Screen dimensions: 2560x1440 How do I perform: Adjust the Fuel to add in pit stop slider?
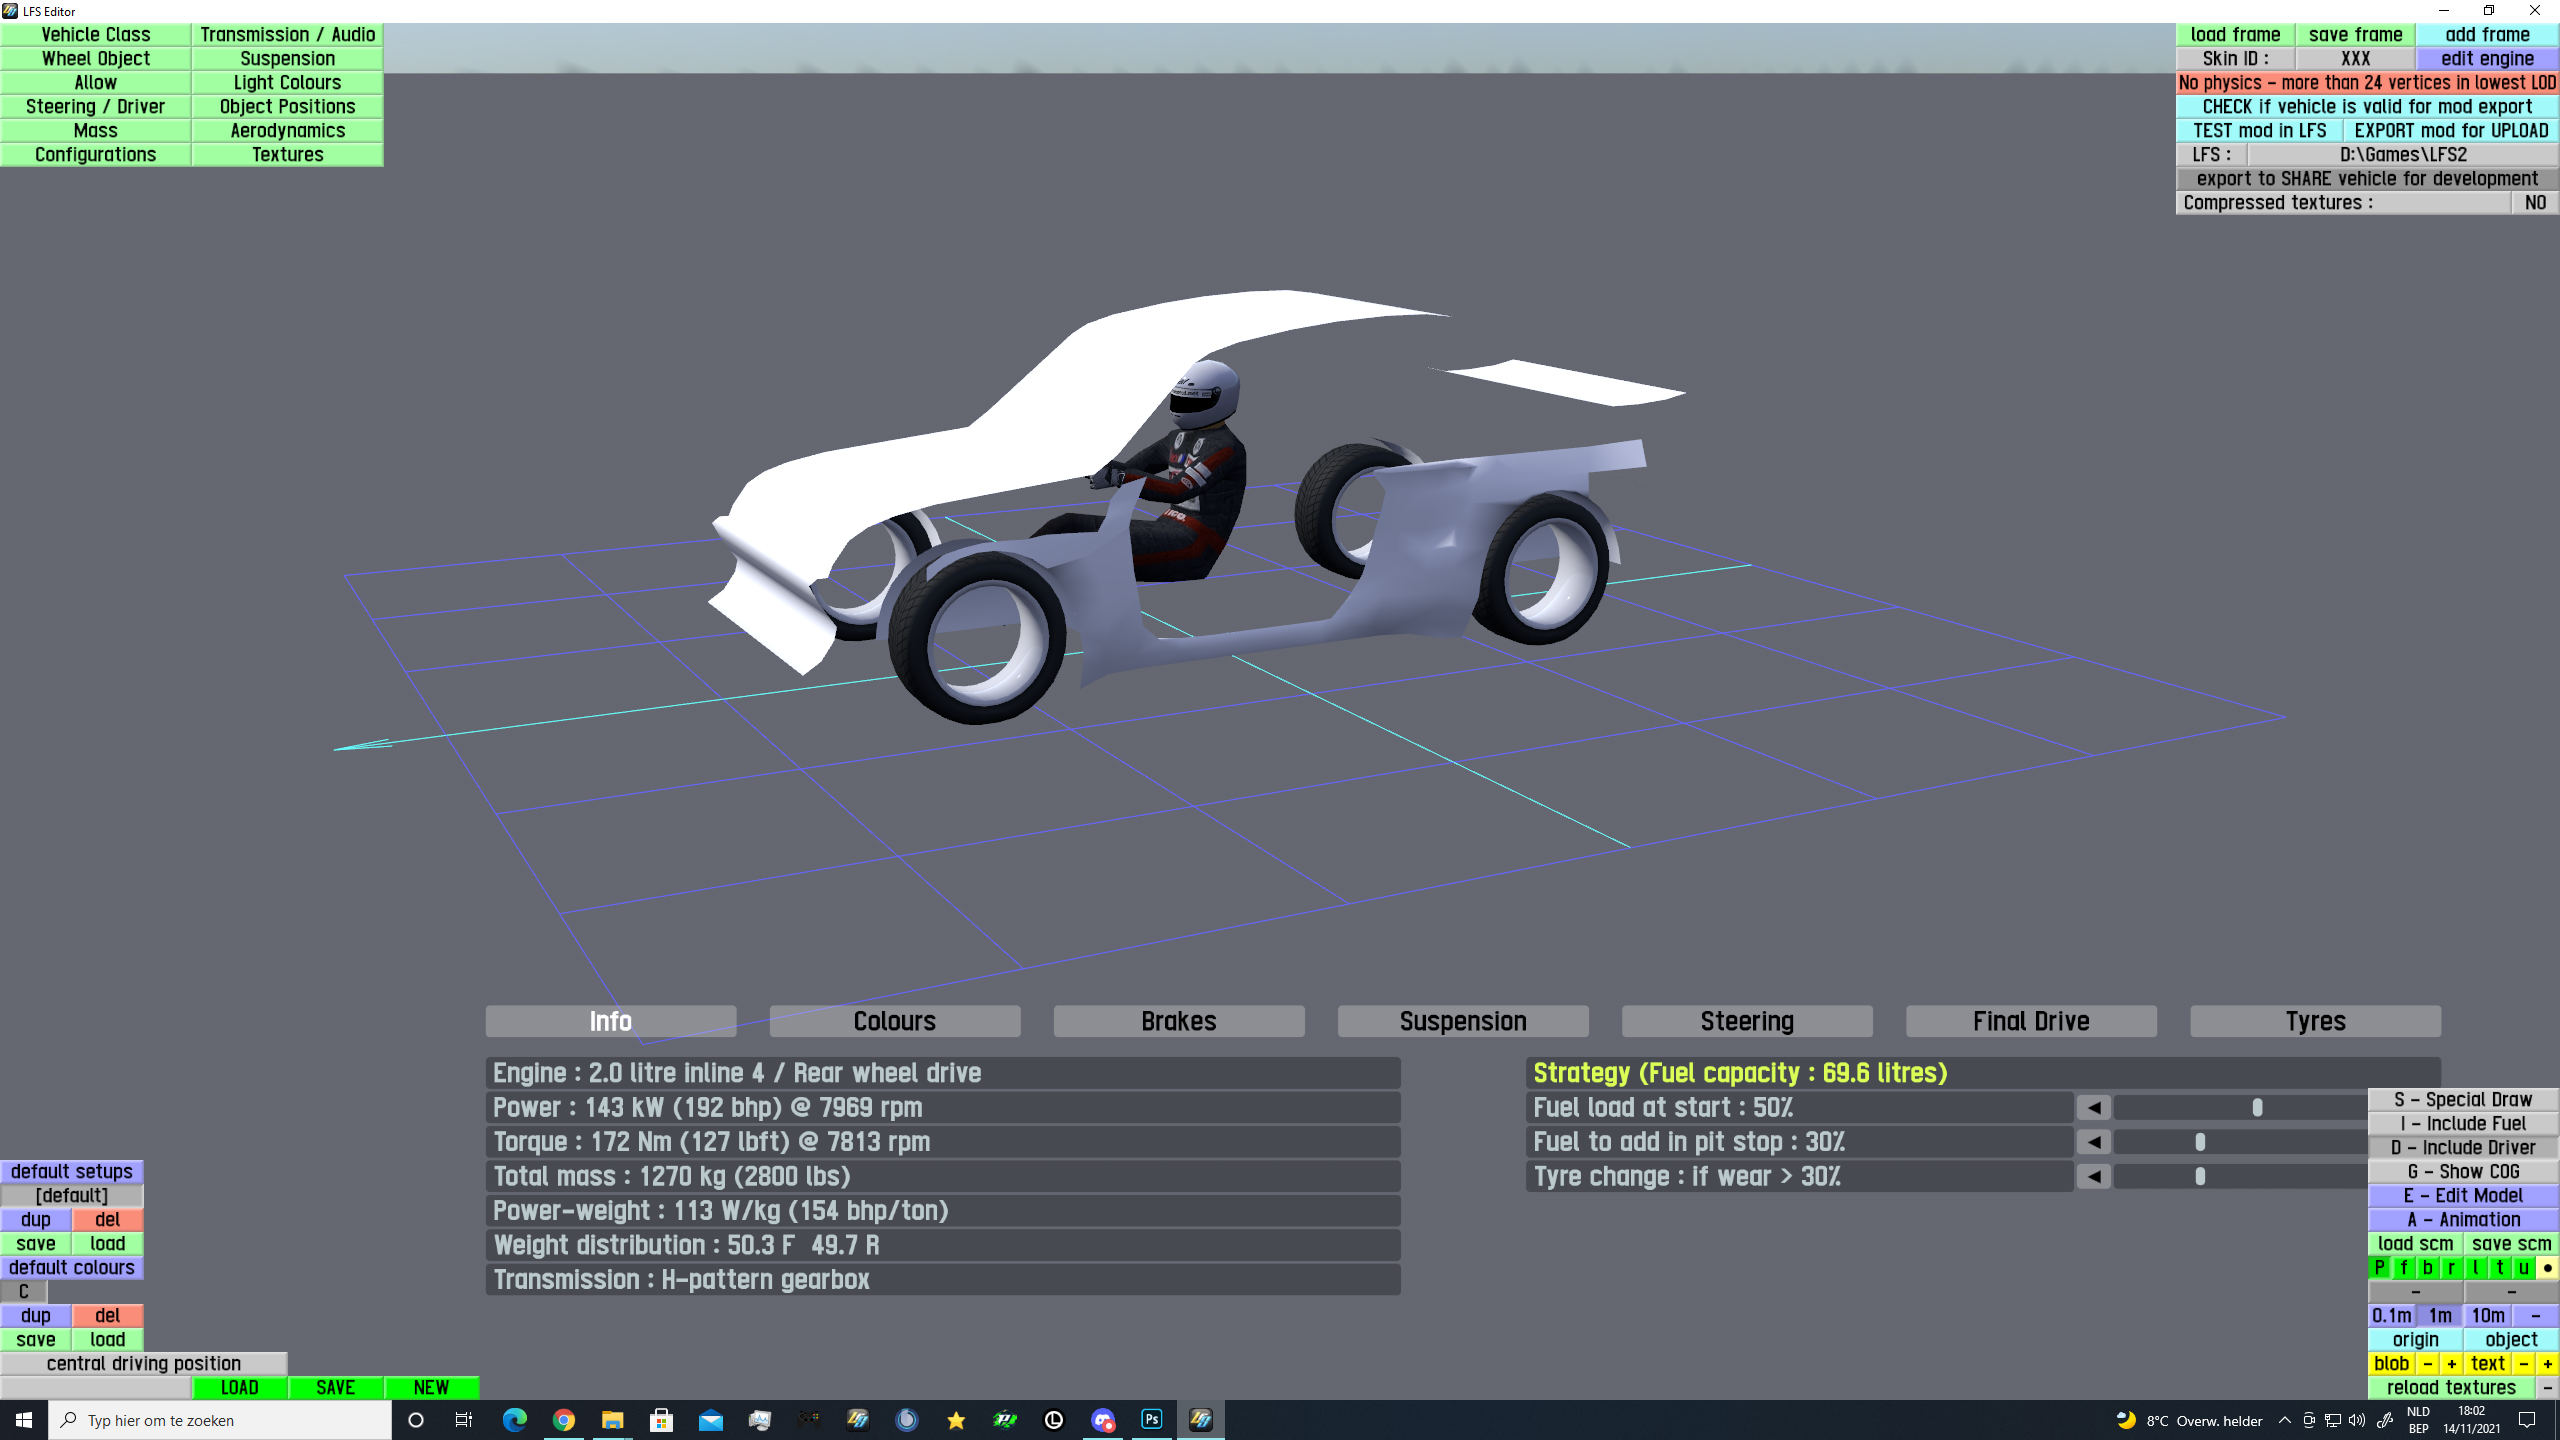pos(2199,1142)
